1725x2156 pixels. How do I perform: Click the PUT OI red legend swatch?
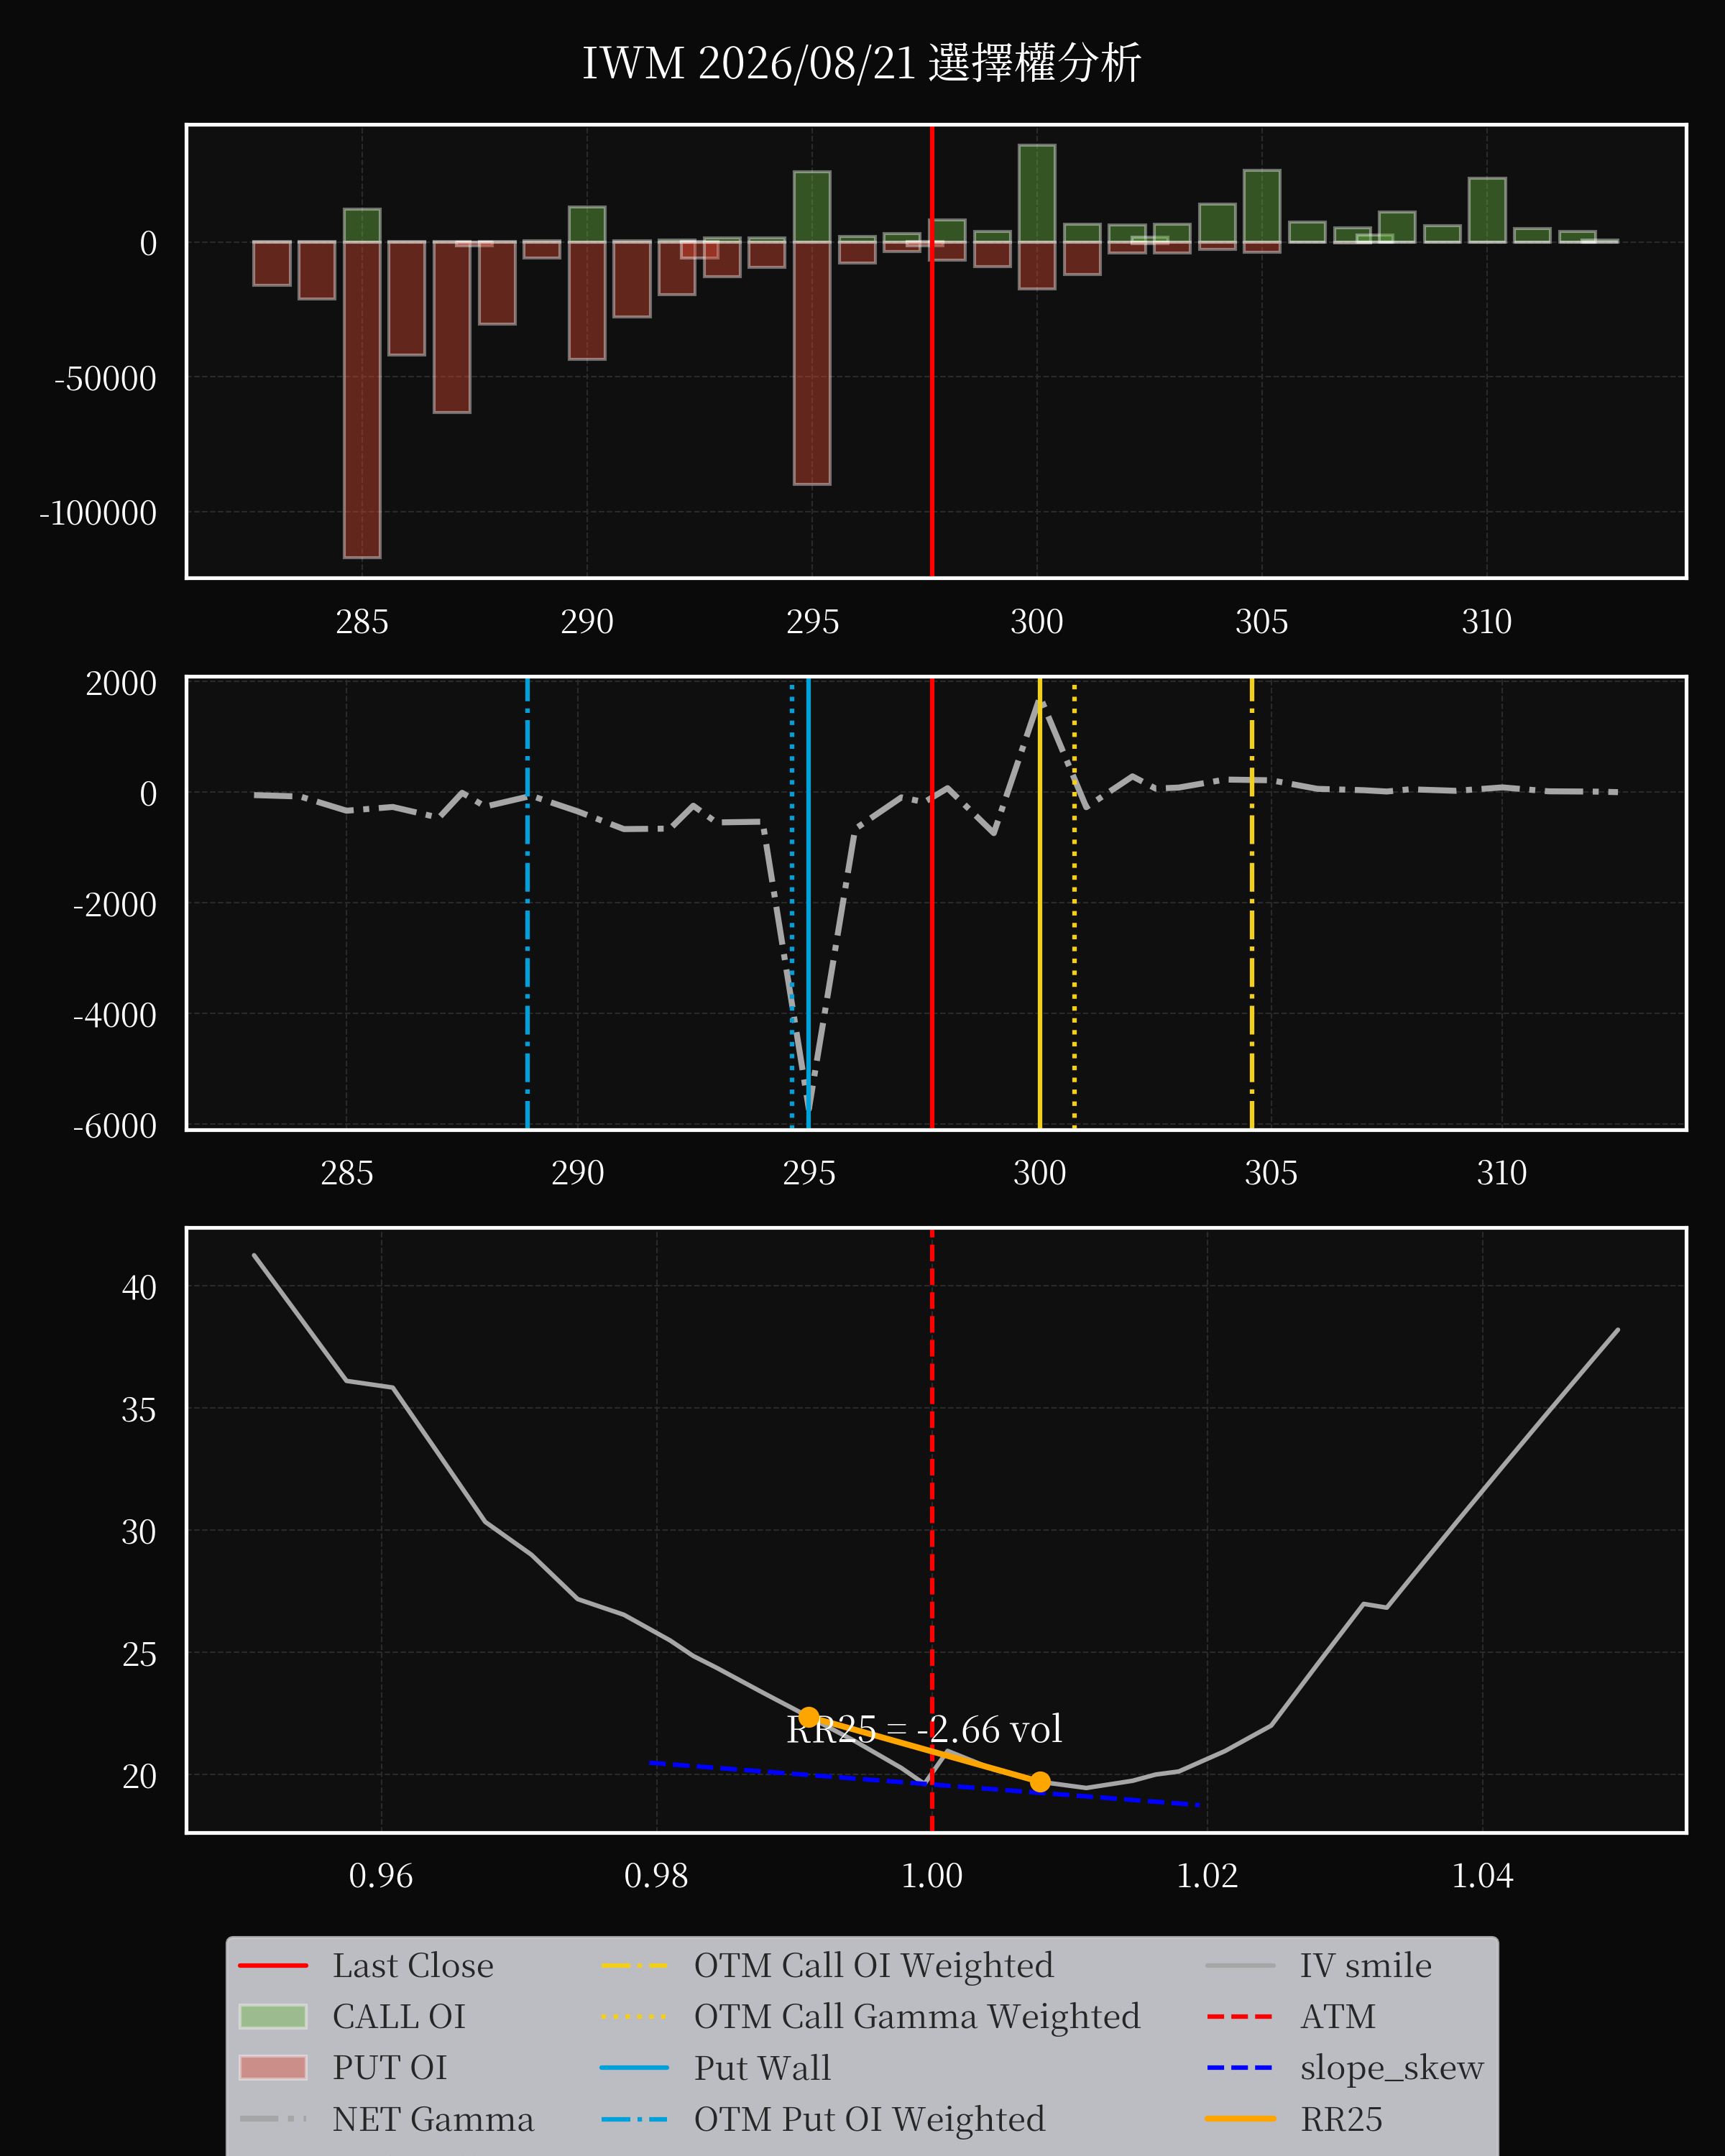coord(273,2067)
